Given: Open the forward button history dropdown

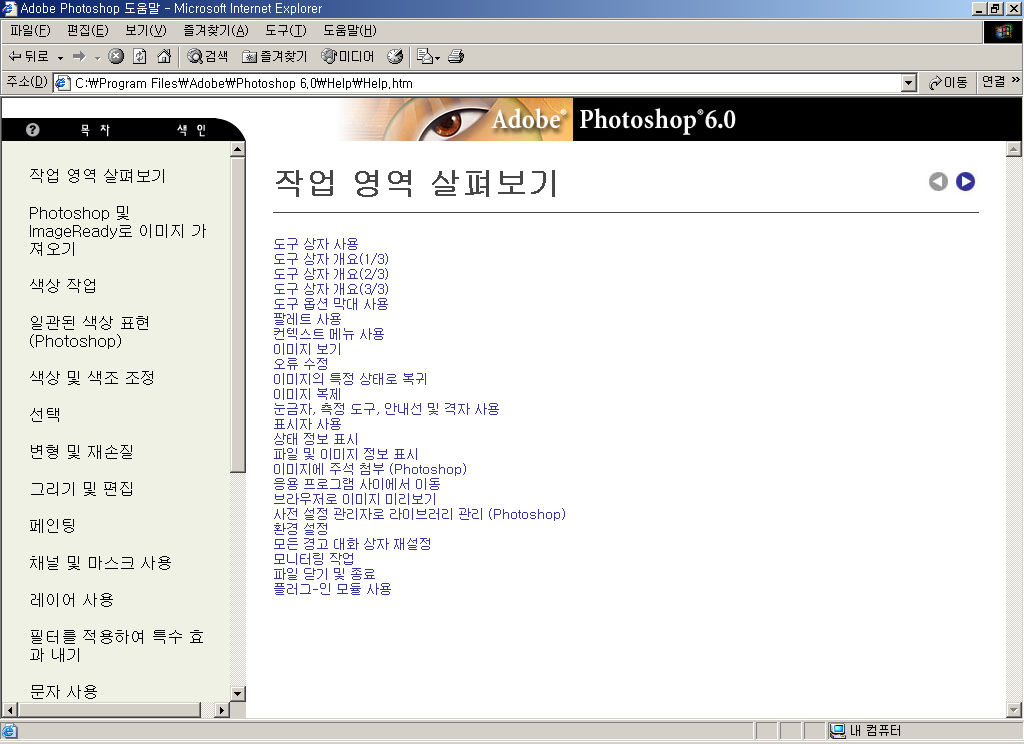Looking at the screenshot, I should 97,58.
